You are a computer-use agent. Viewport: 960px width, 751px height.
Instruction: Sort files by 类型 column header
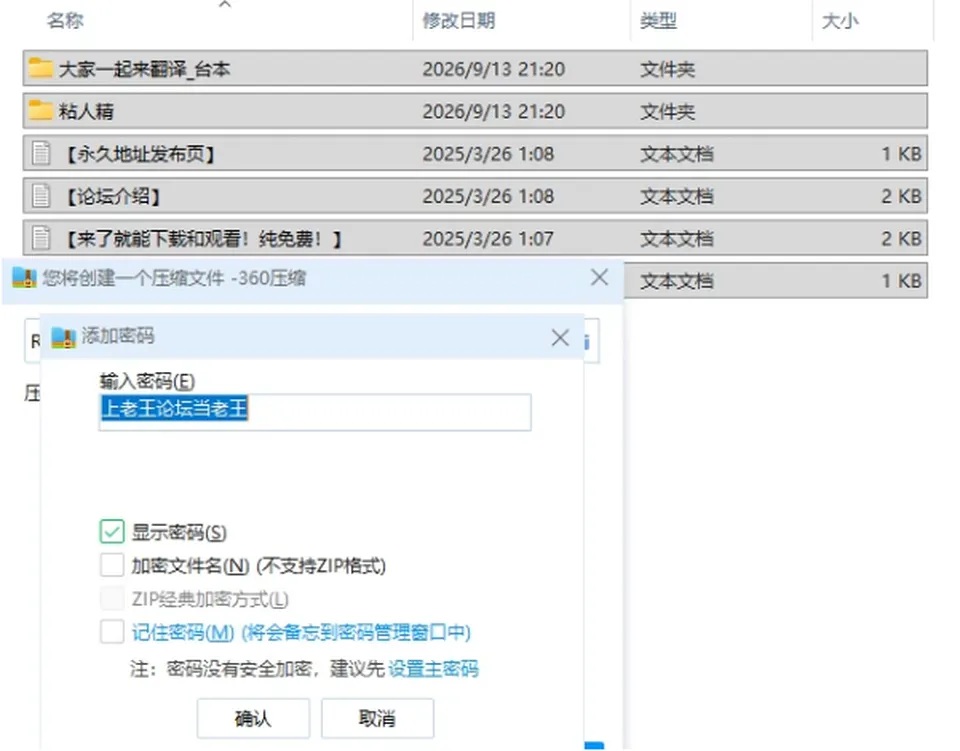pos(658,21)
